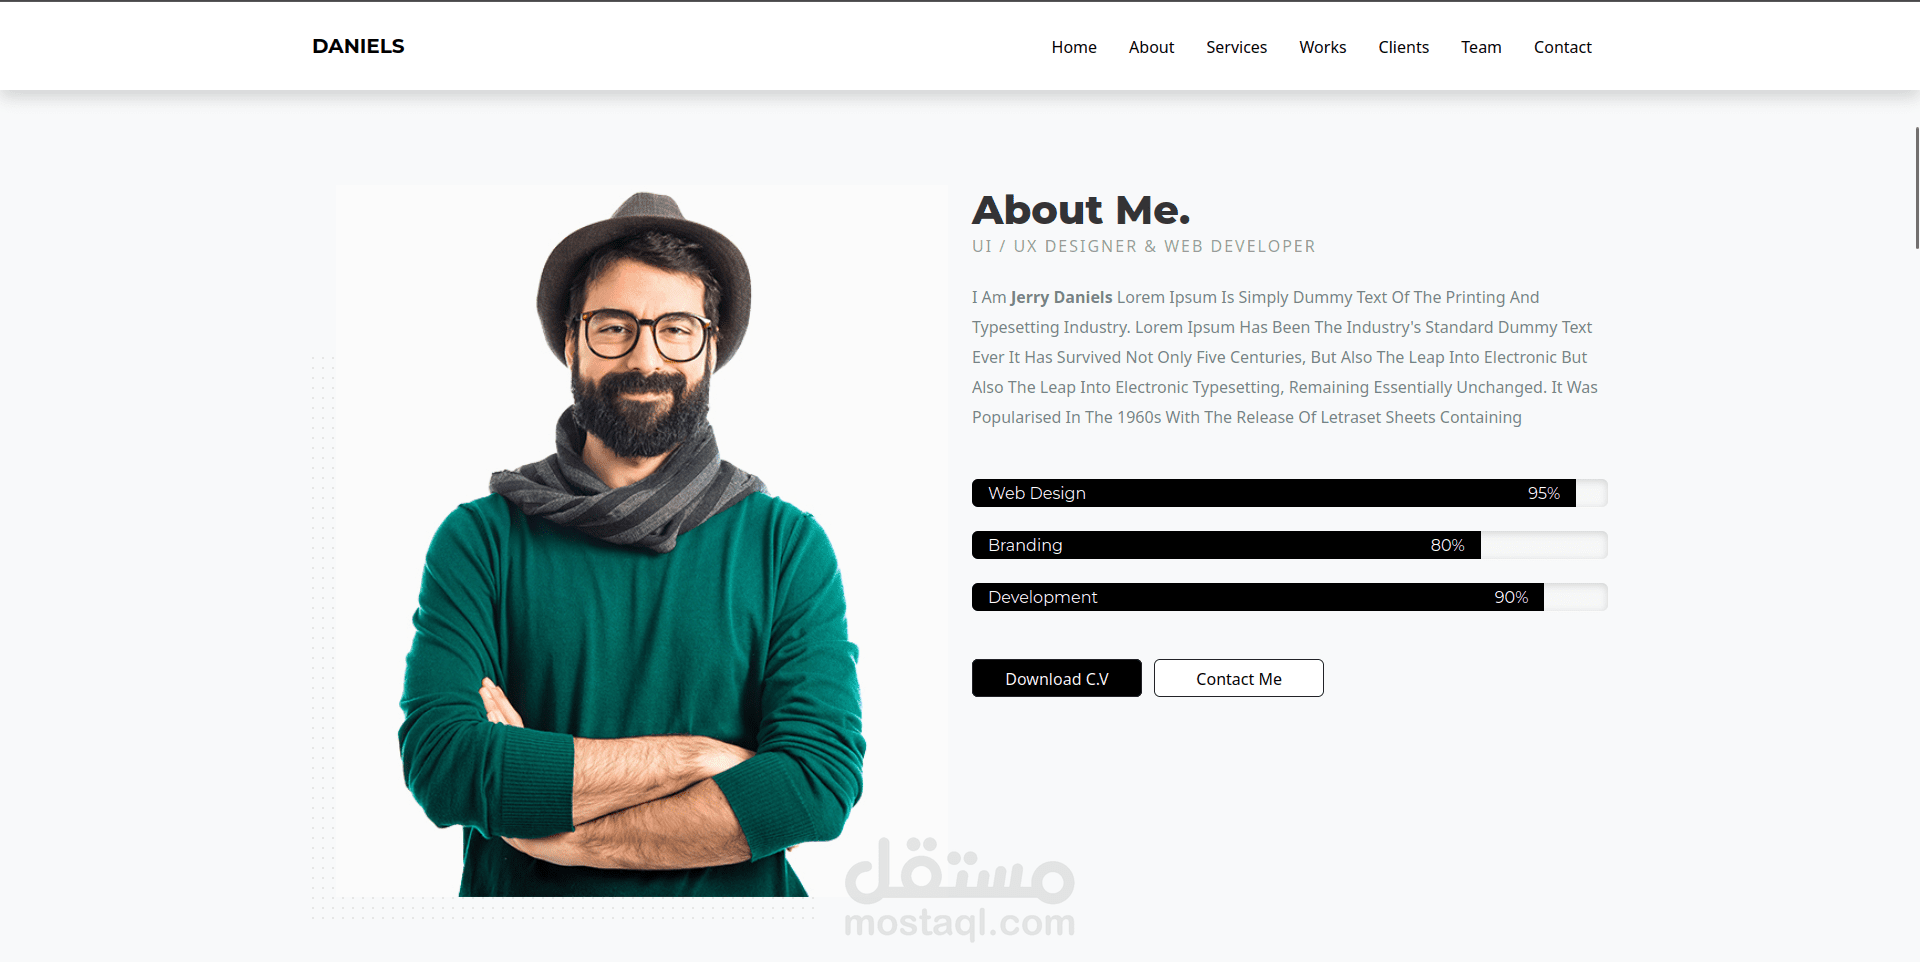This screenshot has width=1920, height=962.
Task: Click the UI / UX Designer subtitle
Action: pyautogui.click(x=1144, y=246)
